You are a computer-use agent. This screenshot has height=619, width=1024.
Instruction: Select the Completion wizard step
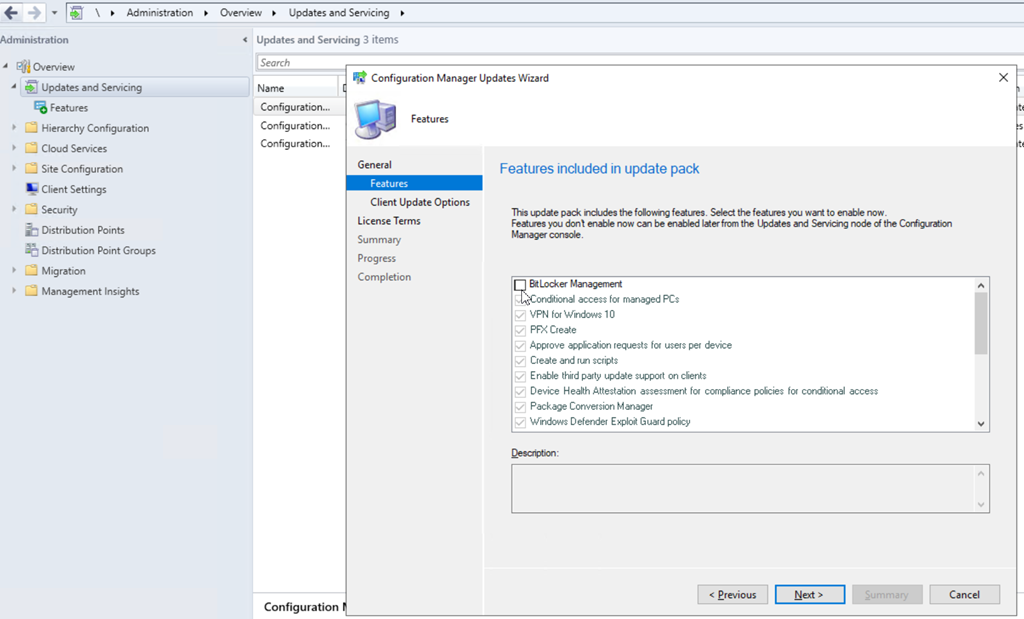click(x=384, y=277)
